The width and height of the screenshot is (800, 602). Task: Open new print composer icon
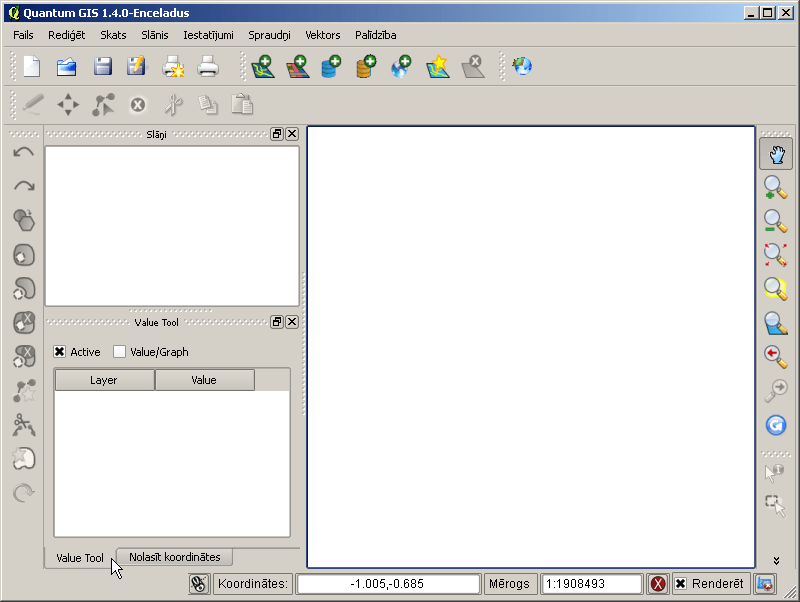(x=173, y=66)
